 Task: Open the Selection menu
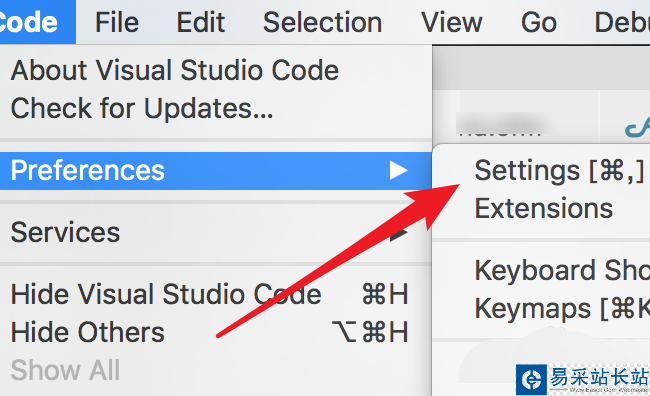pyautogui.click(x=322, y=22)
